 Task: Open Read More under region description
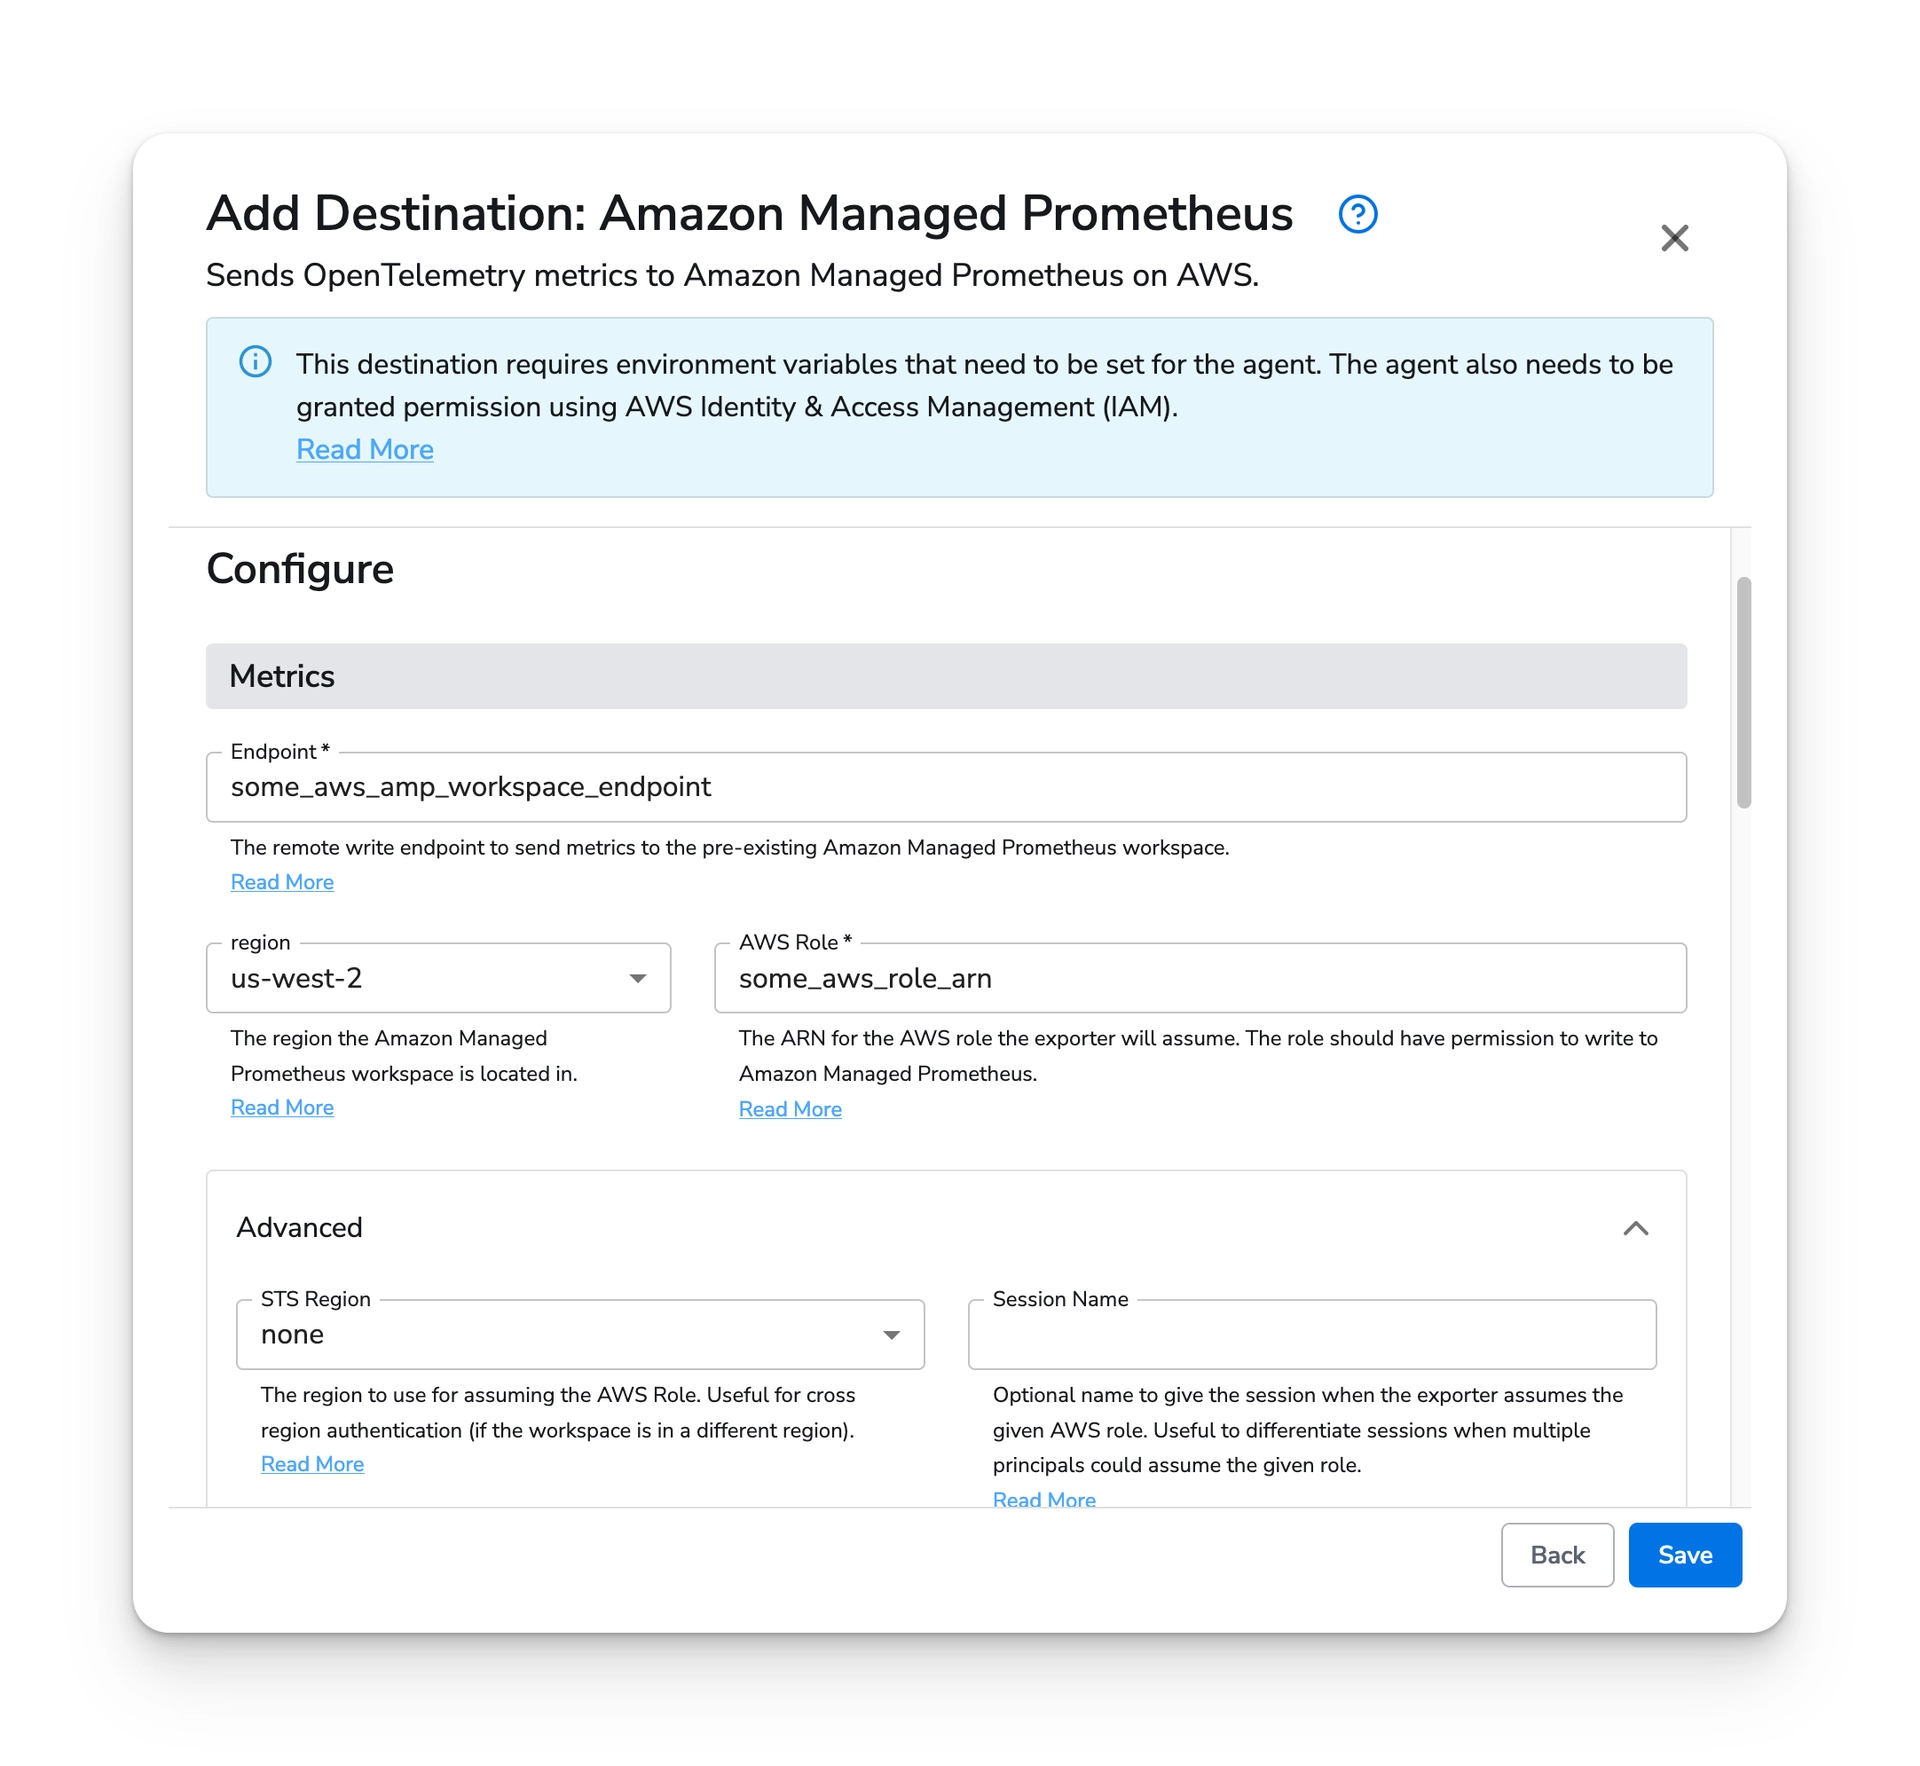point(282,1108)
